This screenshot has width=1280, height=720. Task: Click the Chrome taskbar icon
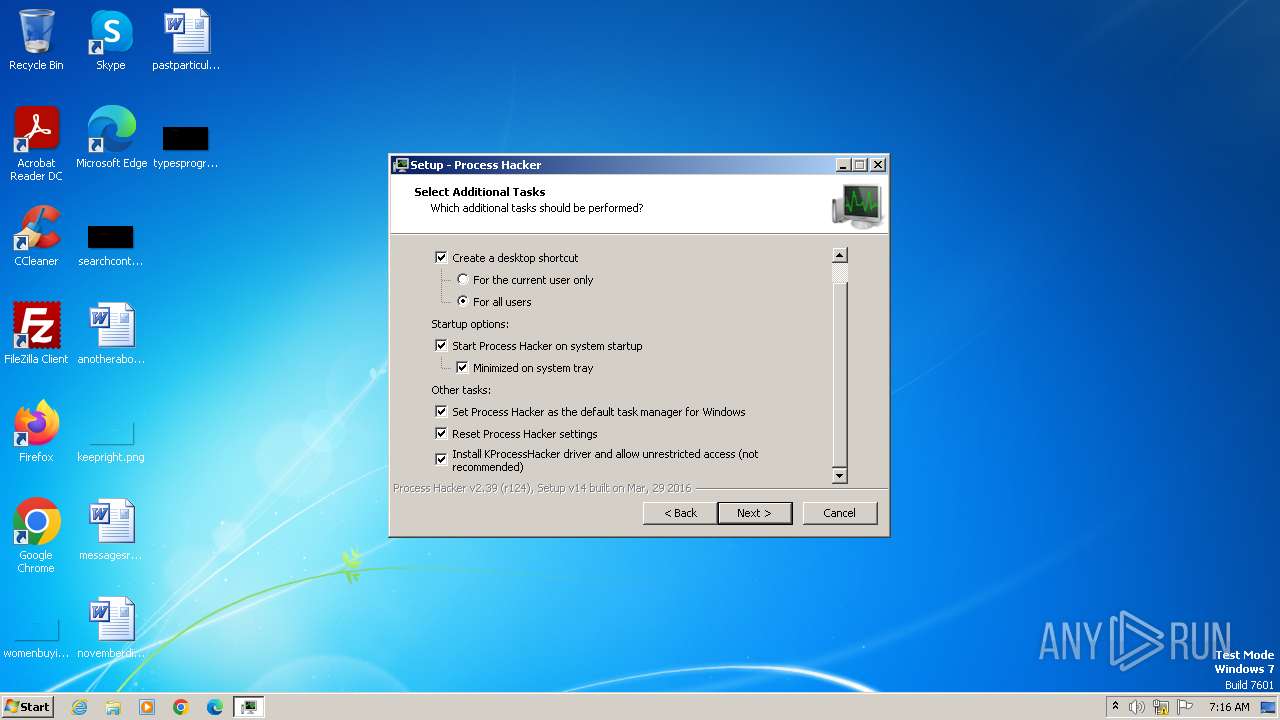pyautogui.click(x=181, y=707)
